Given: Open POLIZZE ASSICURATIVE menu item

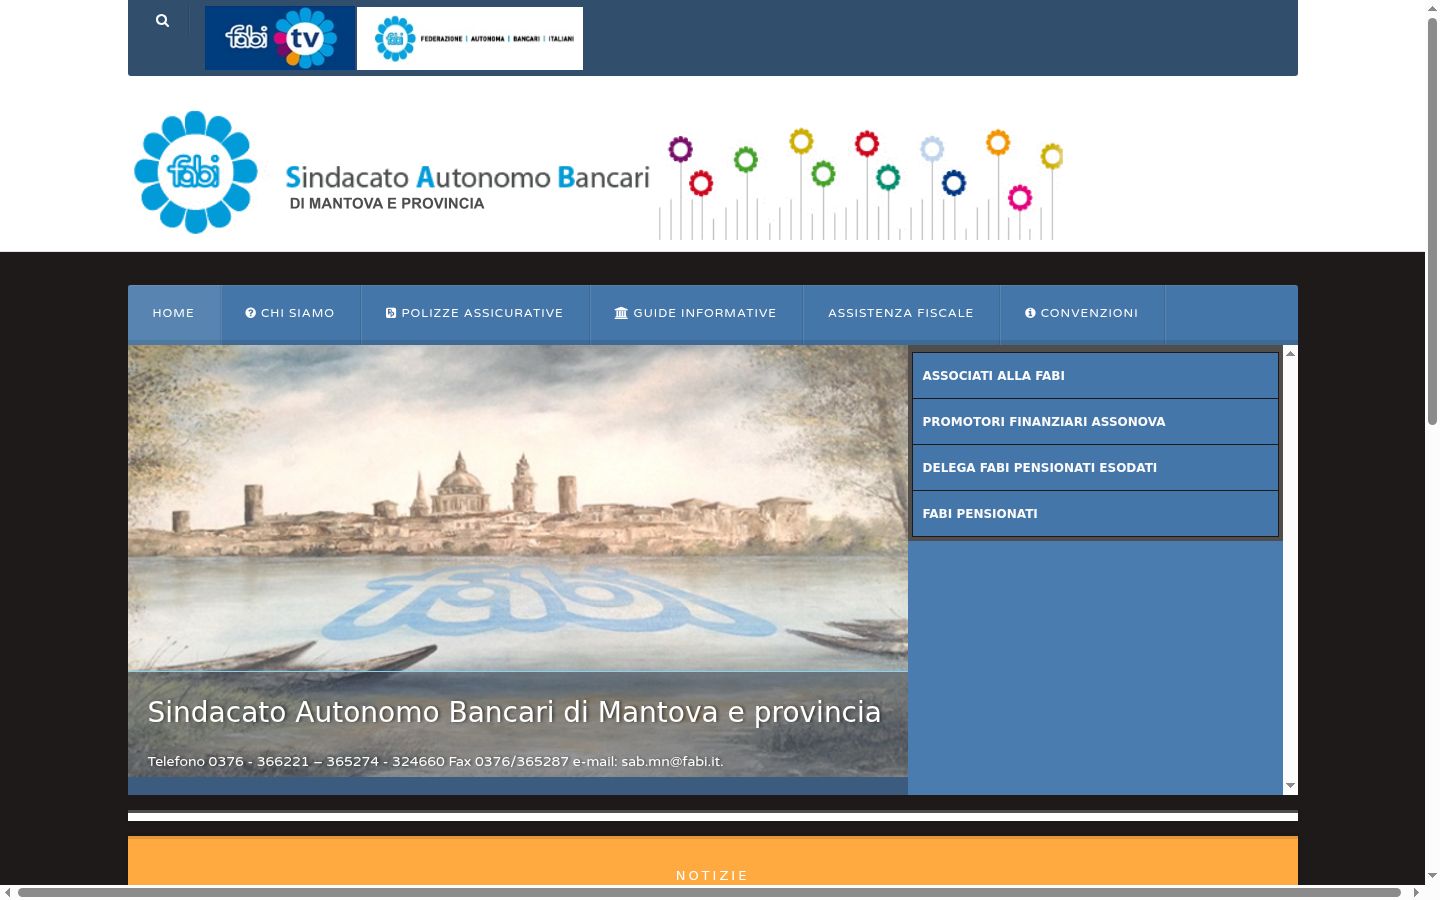Looking at the screenshot, I should [475, 313].
